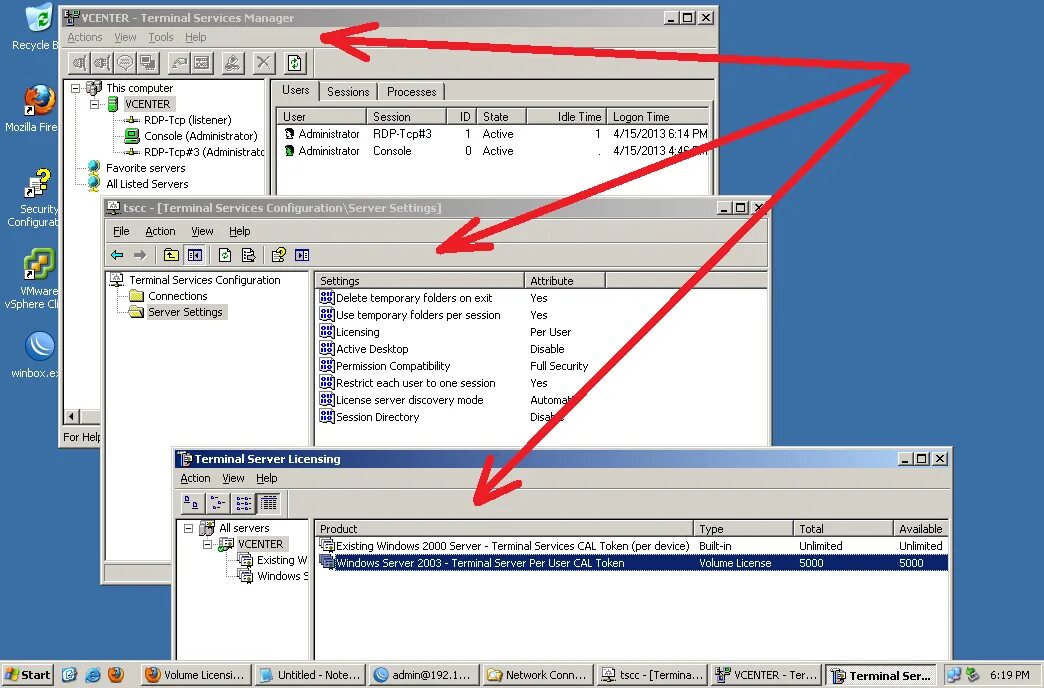Select All Listed Servers tree item
This screenshot has width=1044, height=688.
(147, 184)
